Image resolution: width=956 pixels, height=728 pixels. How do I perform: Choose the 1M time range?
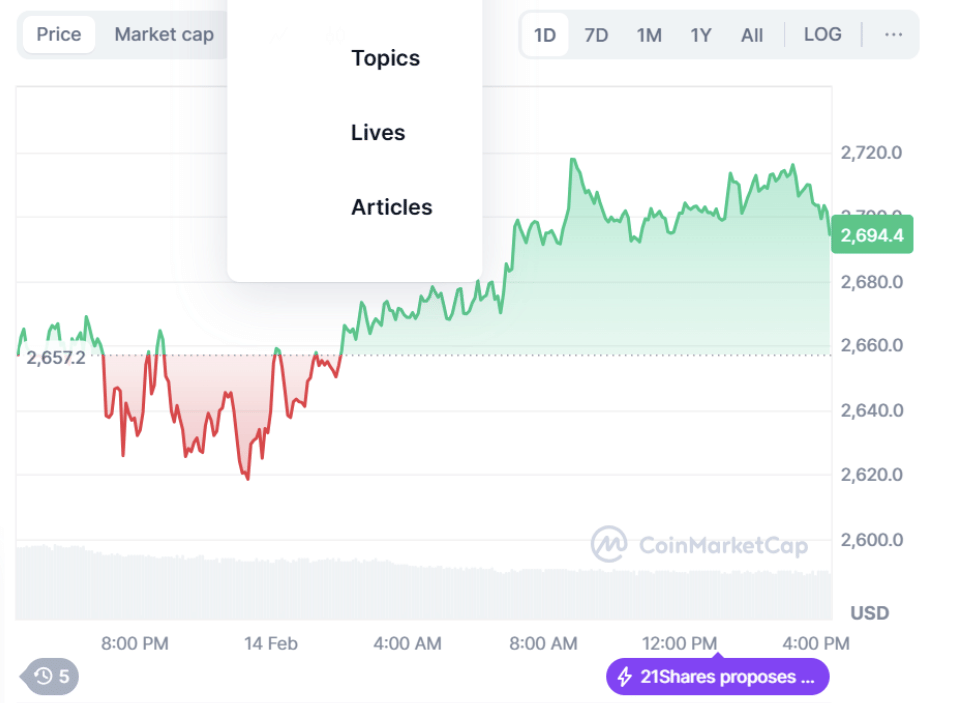[649, 35]
